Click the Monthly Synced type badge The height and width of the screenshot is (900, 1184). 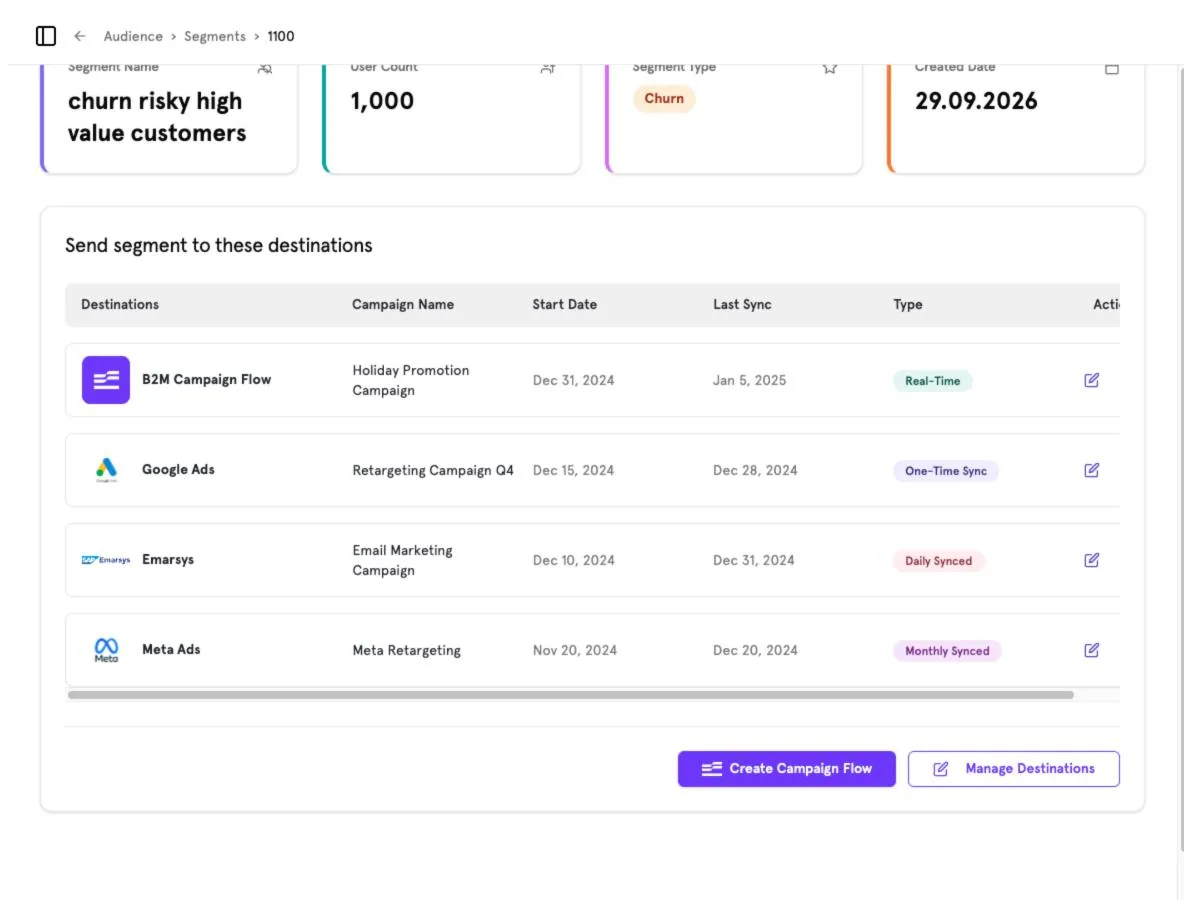(947, 650)
